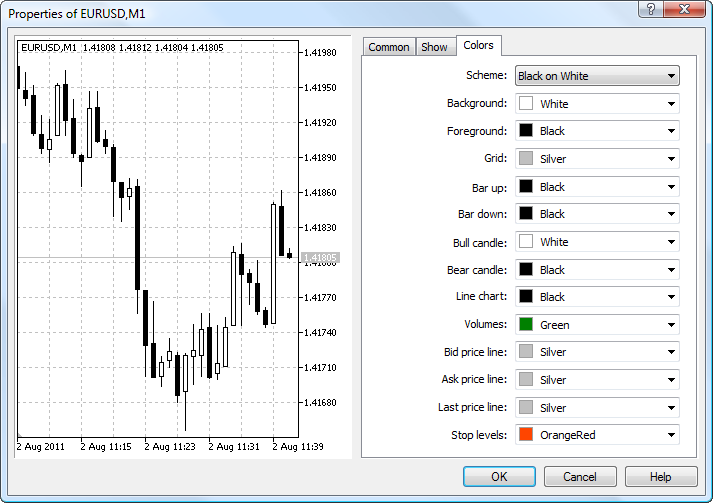Image resolution: width=713 pixels, height=503 pixels.
Task: Click the Stop levels: field label
Action: click(x=479, y=435)
